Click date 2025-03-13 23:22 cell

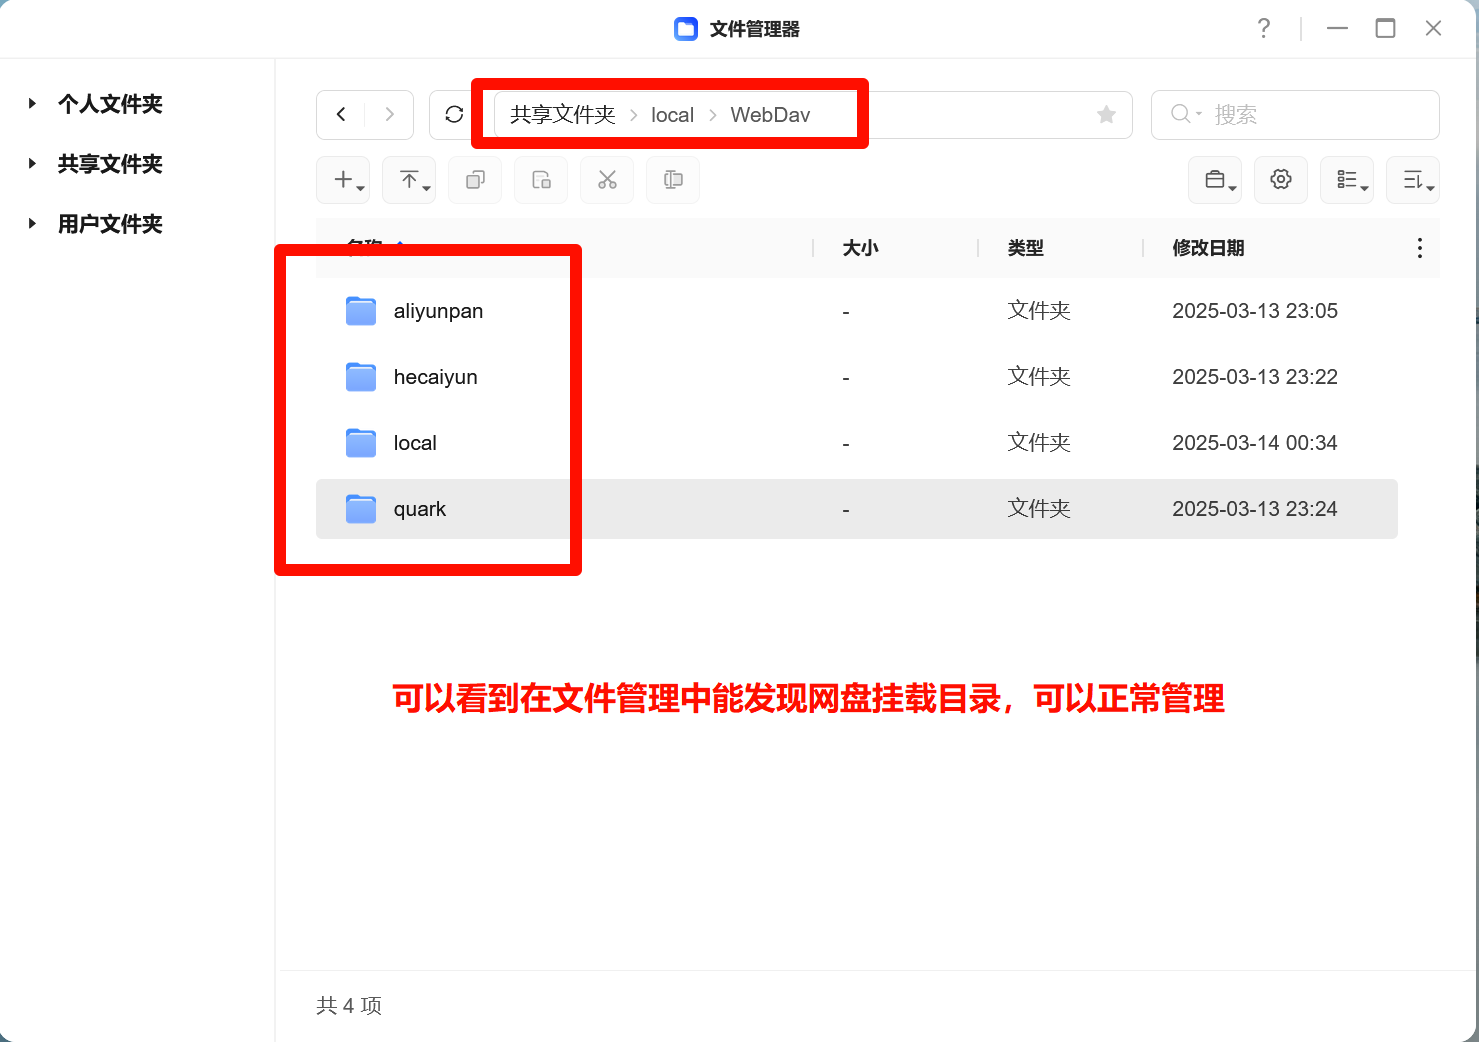(1255, 377)
